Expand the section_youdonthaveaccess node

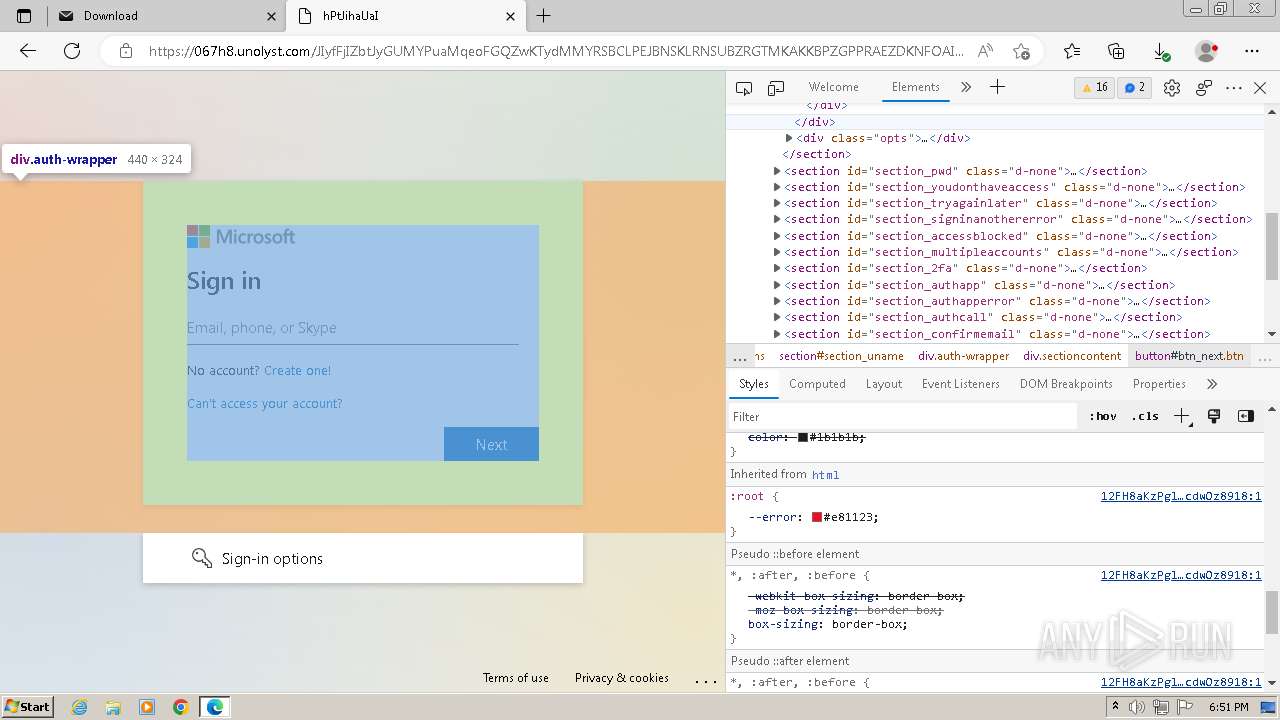[x=777, y=187]
